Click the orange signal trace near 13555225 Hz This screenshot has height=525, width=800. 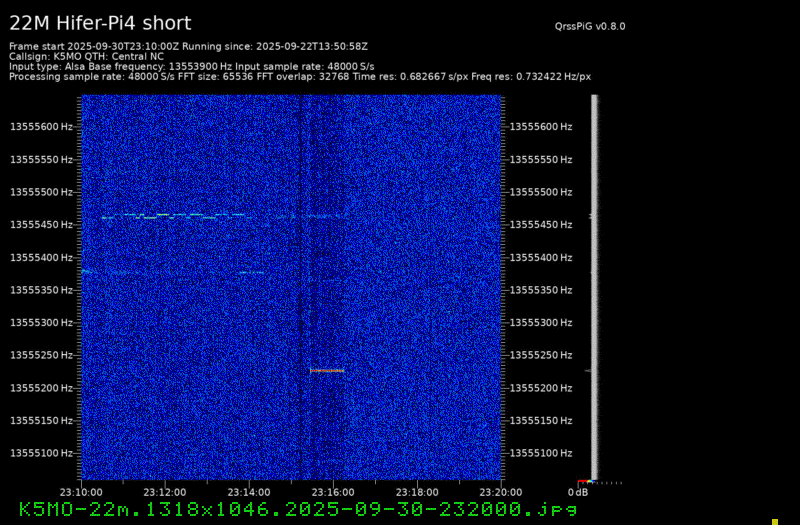pos(327,371)
